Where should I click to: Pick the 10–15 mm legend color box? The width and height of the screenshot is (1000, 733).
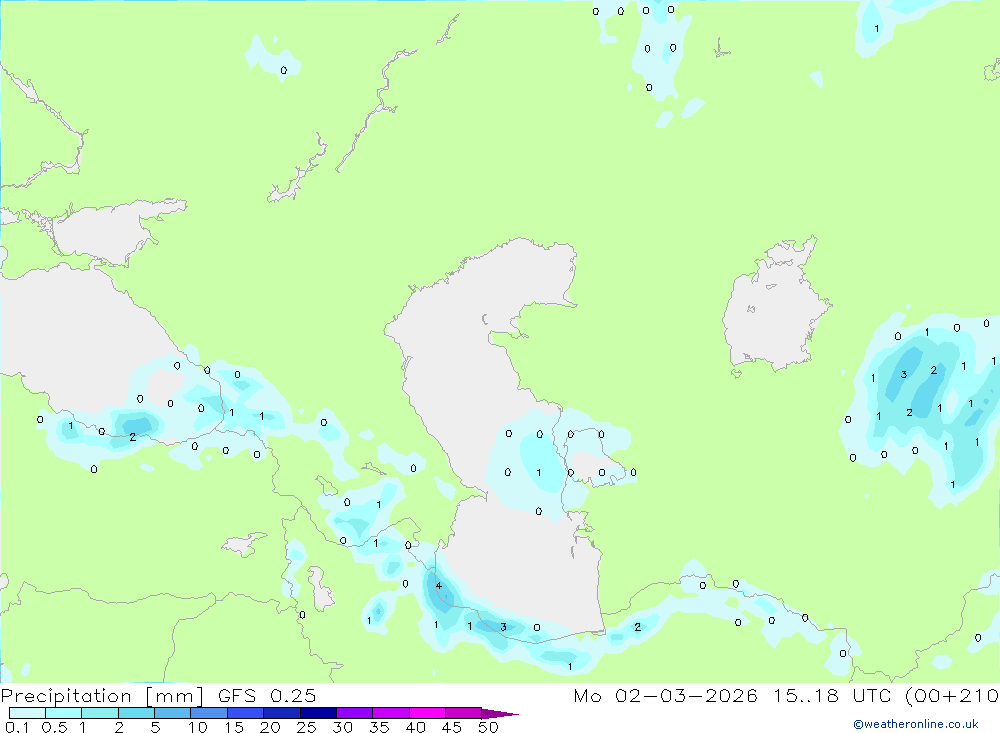point(209,713)
